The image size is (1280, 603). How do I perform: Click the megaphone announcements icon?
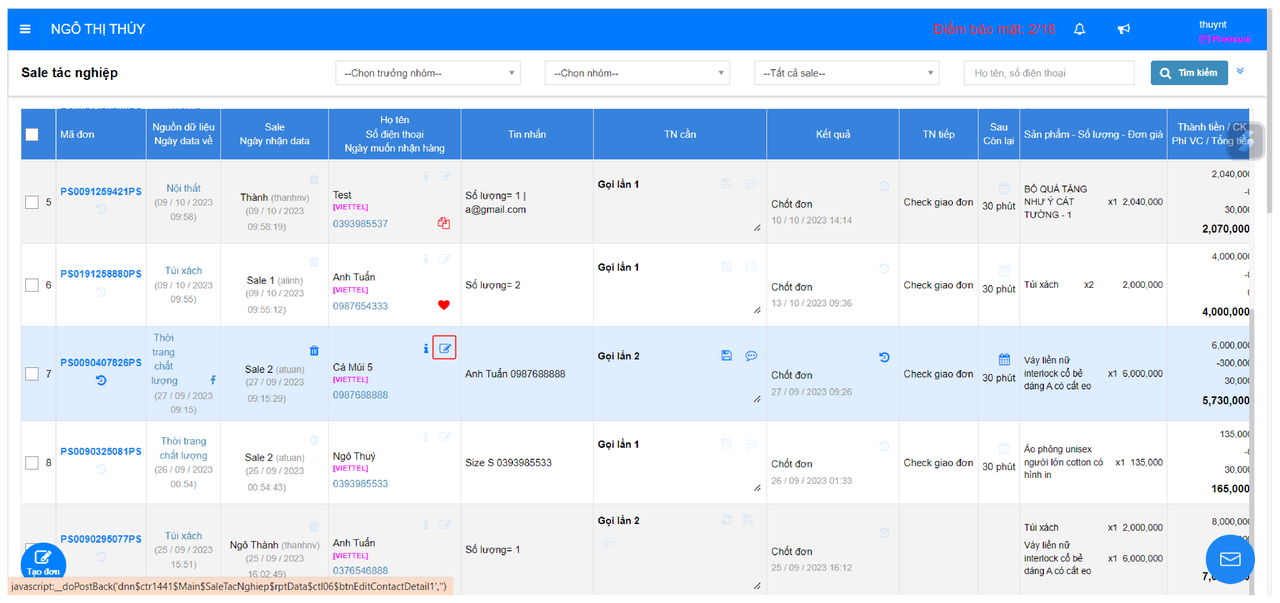1124,29
